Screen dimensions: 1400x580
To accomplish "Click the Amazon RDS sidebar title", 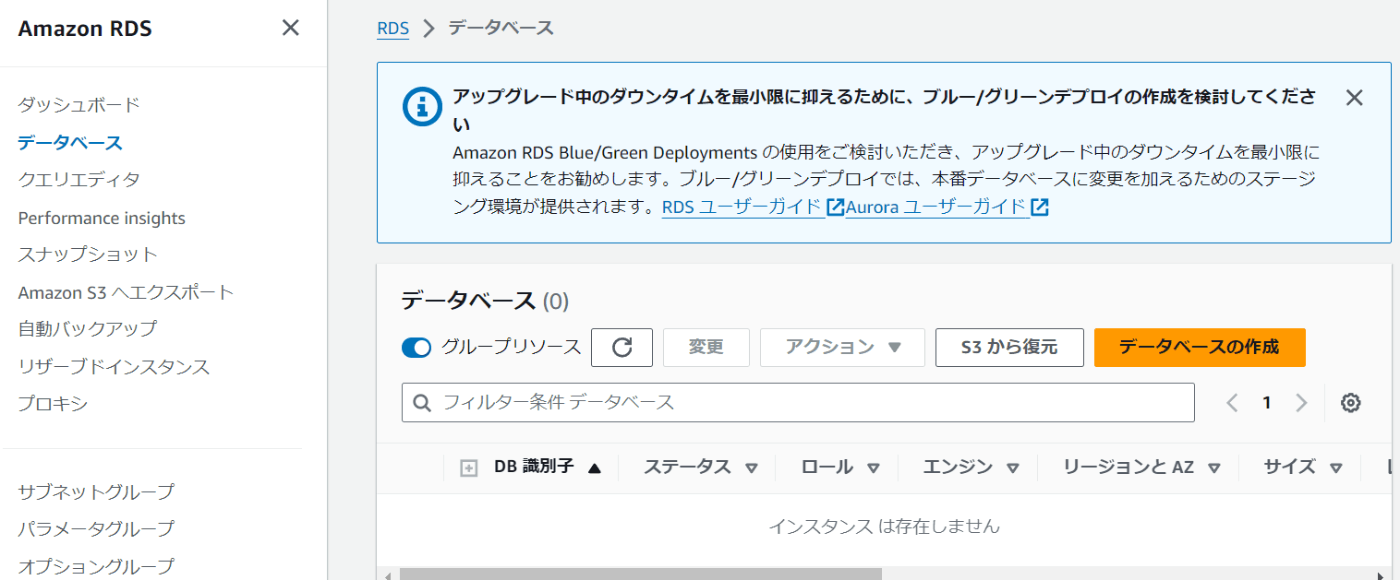I will (x=85, y=28).
